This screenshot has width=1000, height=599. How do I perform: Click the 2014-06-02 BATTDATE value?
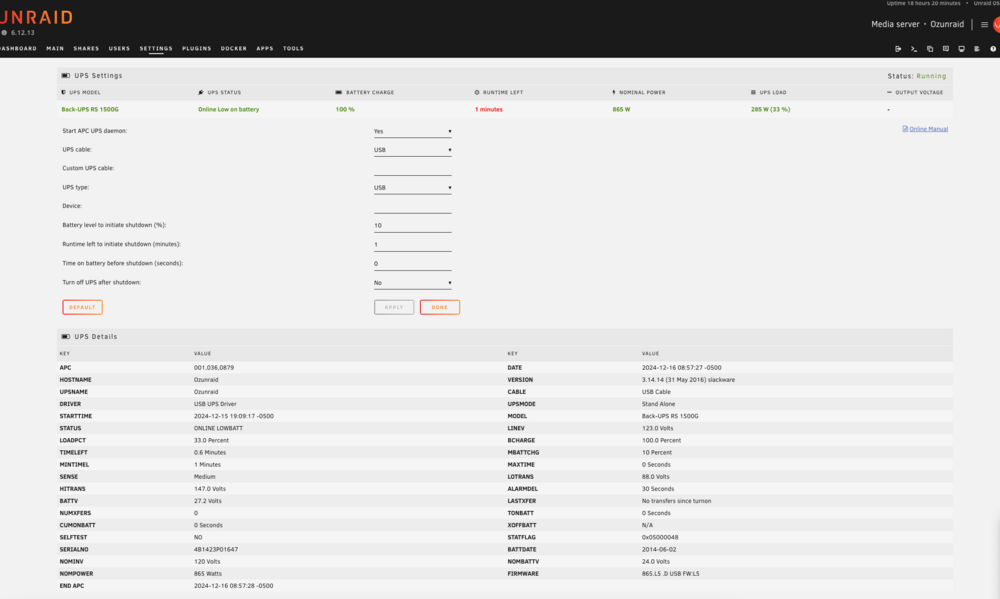pyautogui.click(x=660, y=550)
